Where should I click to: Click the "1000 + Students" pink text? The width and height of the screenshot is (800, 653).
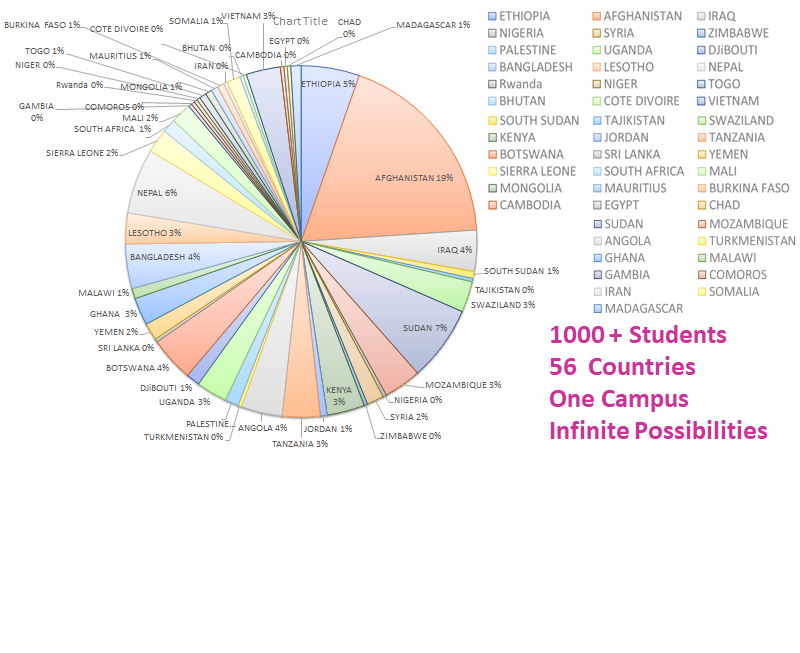(x=638, y=335)
